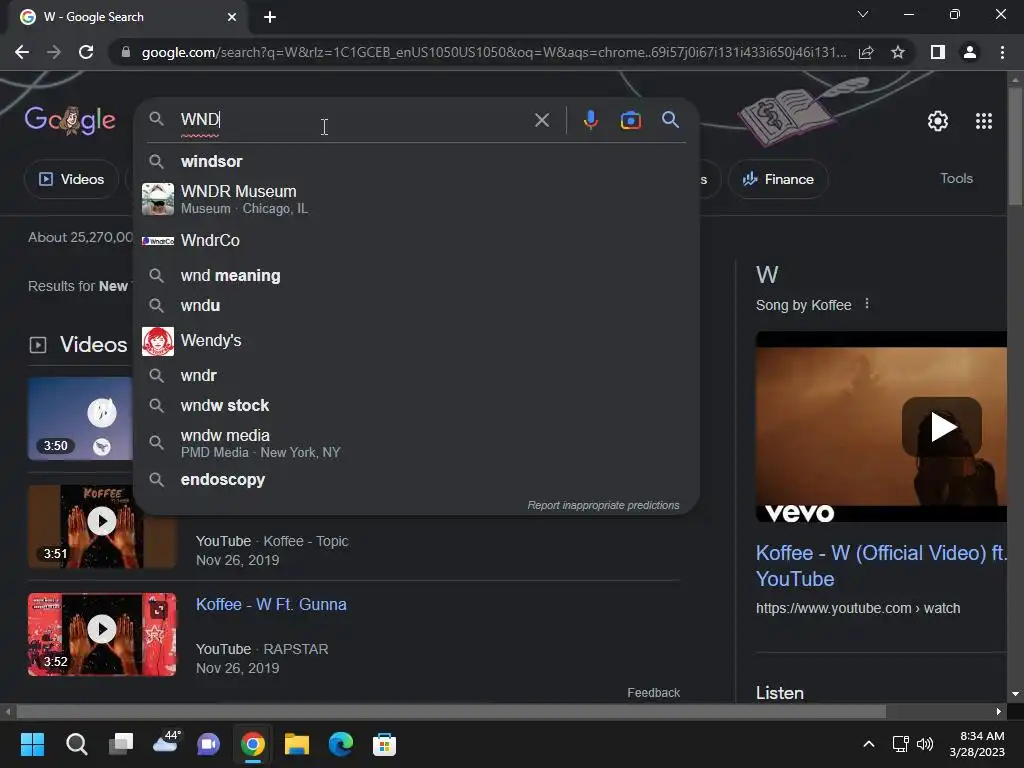Open Windows taskbar search
Image resolution: width=1024 pixels, height=768 pixels.
(76, 744)
